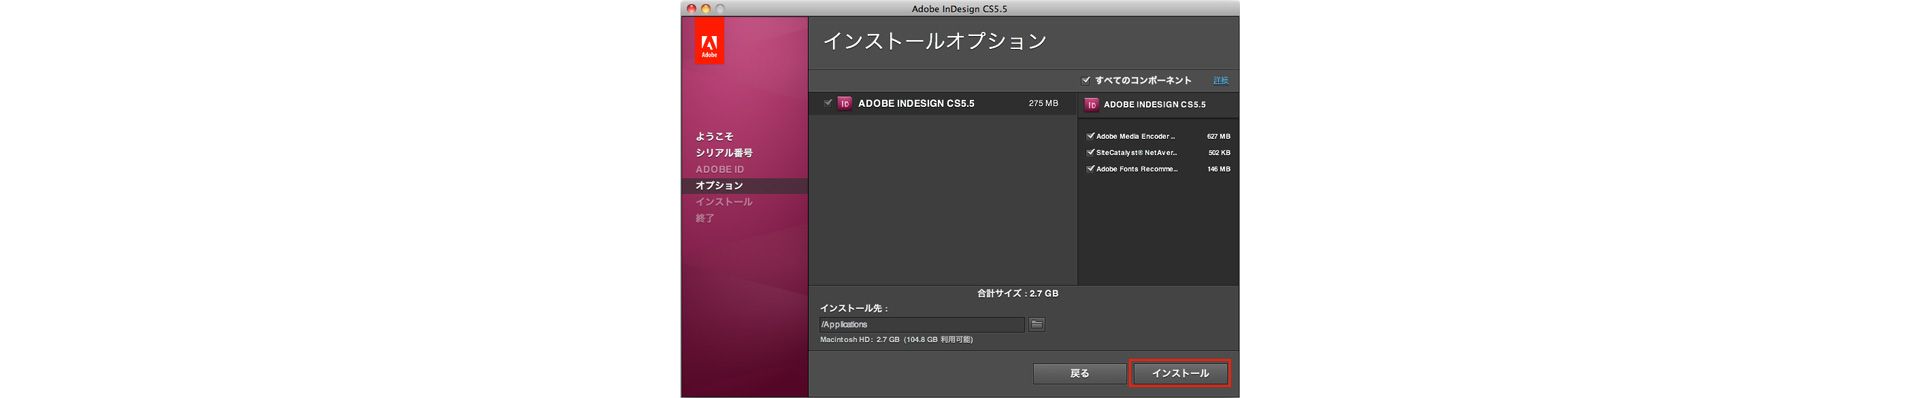Click the インストール button
Screen dimensions: 1920x398
(x=1180, y=373)
